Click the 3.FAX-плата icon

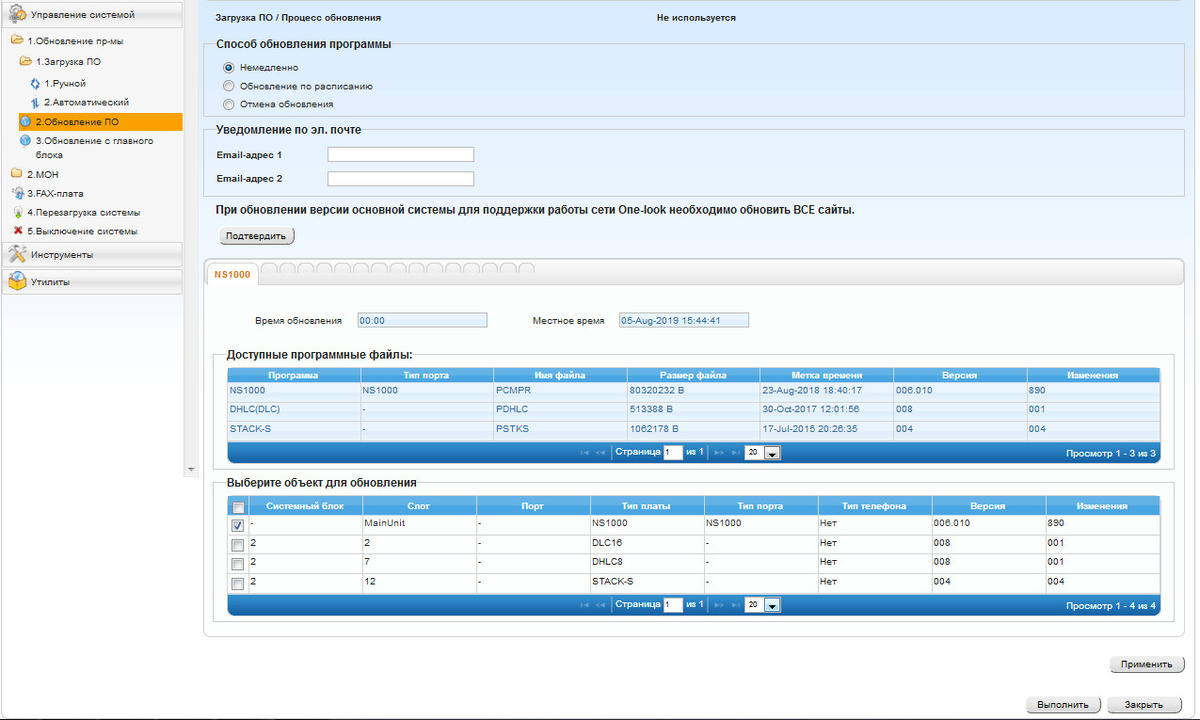[x=18, y=193]
